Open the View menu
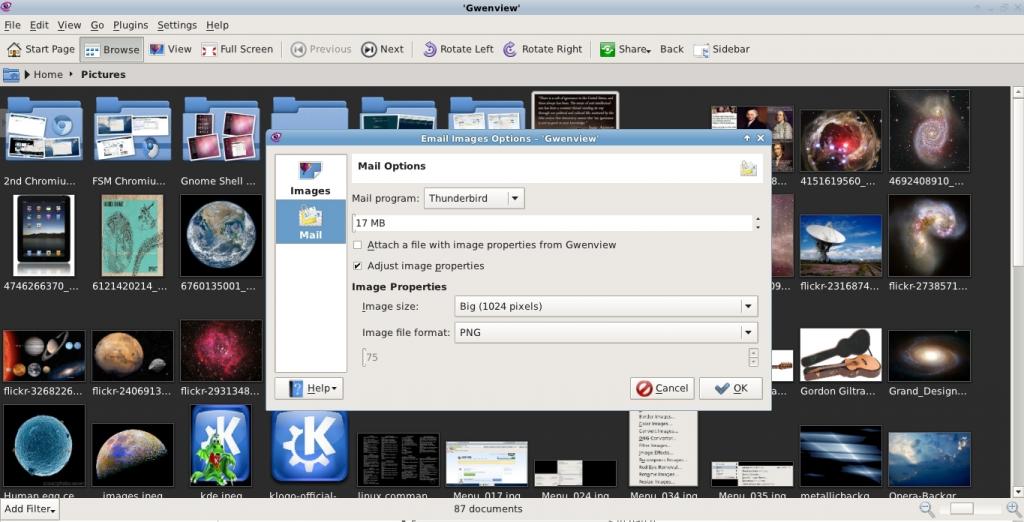Screen dimensions: 1024x522 pyautogui.click(x=69, y=25)
